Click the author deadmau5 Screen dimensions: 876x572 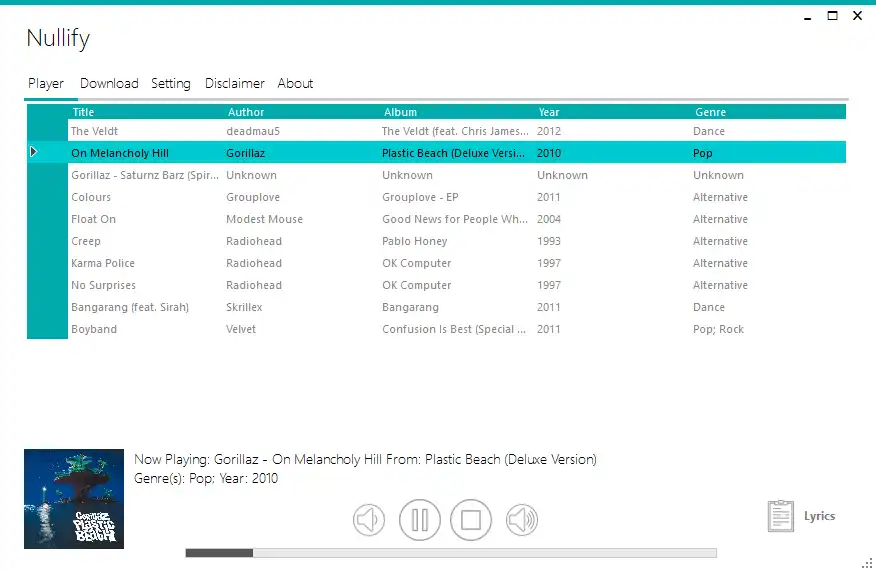pos(253,131)
